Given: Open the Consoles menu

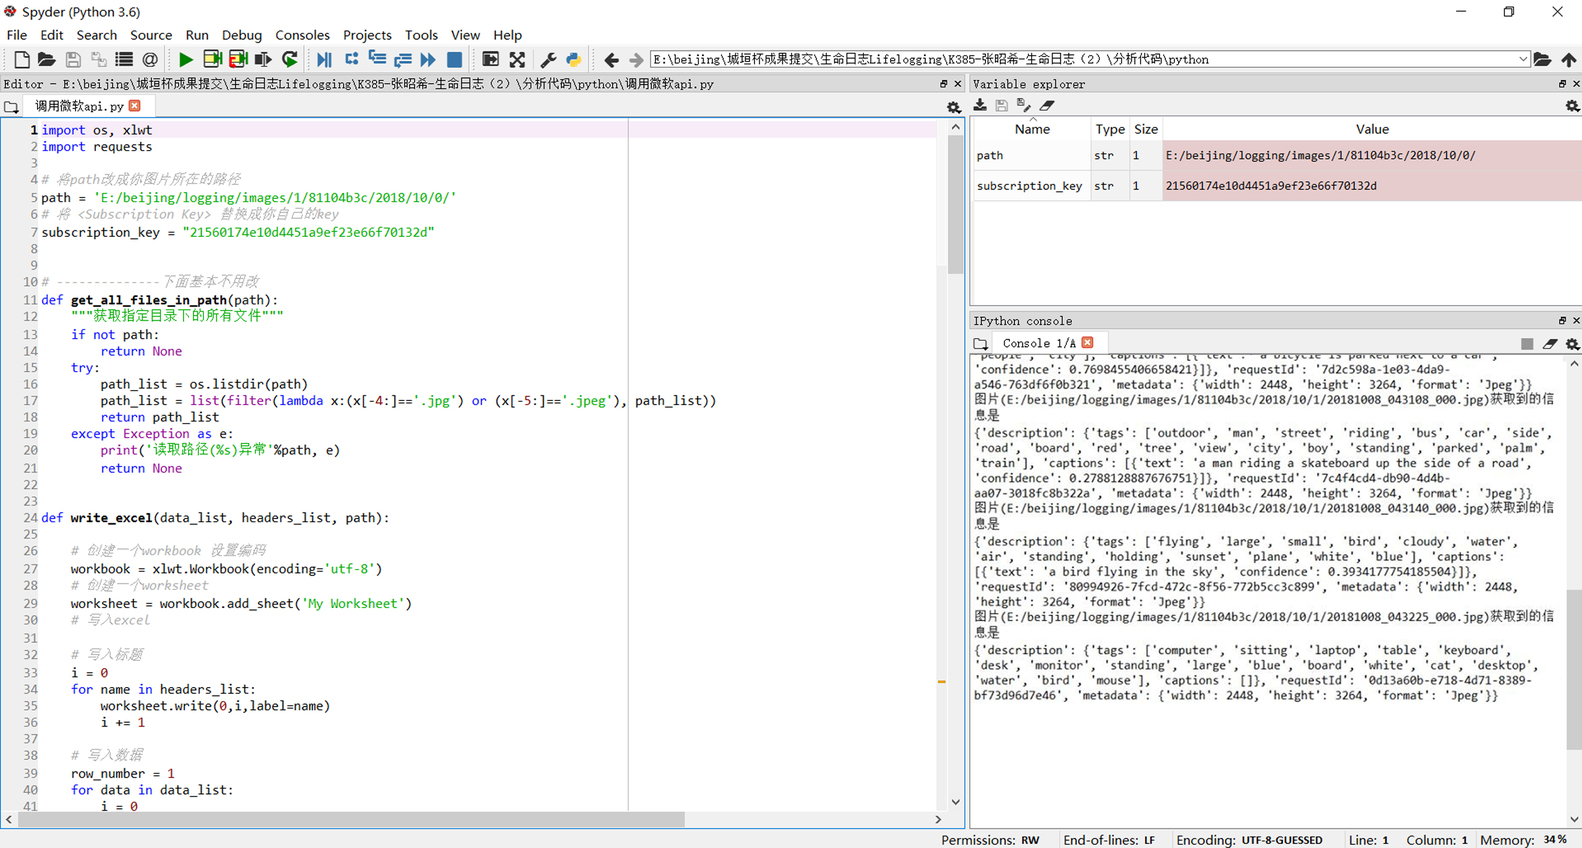Looking at the screenshot, I should [302, 35].
